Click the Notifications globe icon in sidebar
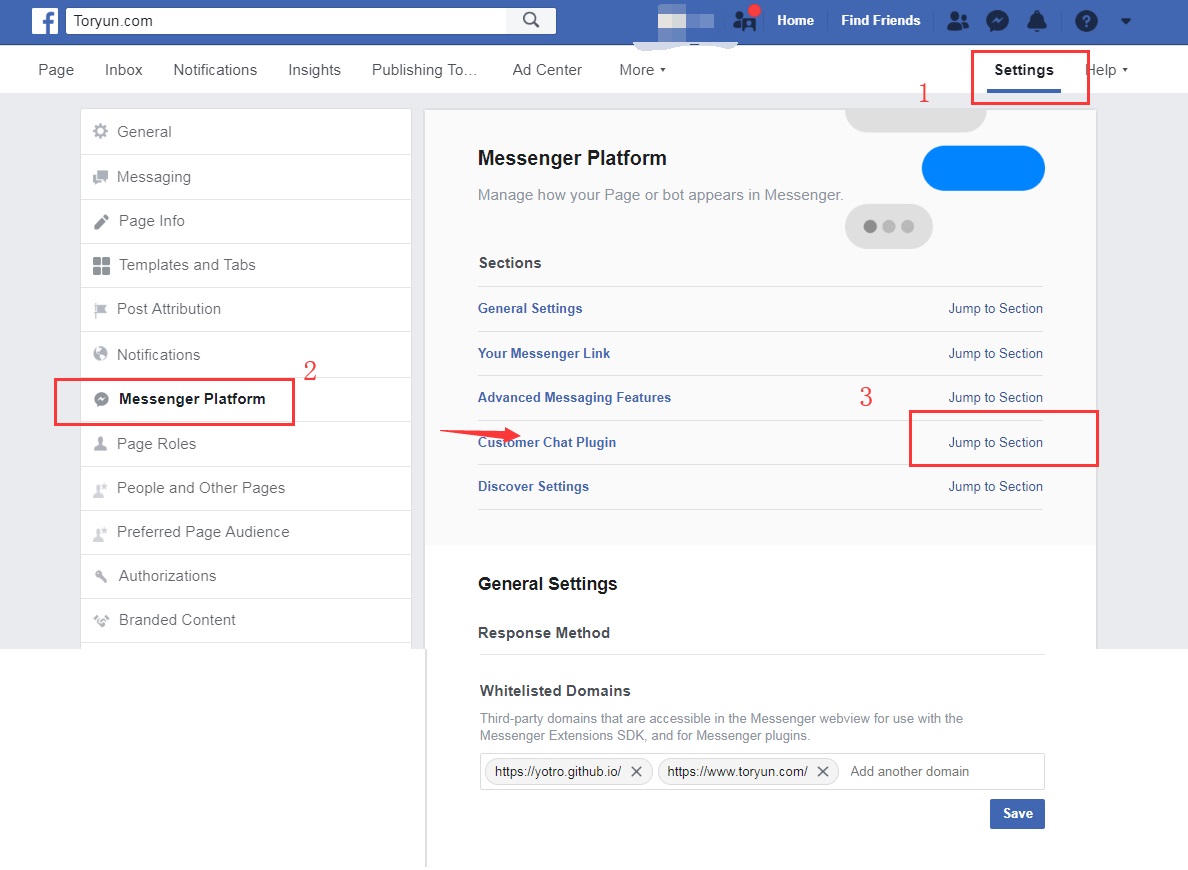The height and width of the screenshot is (870, 1188). coord(100,354)
